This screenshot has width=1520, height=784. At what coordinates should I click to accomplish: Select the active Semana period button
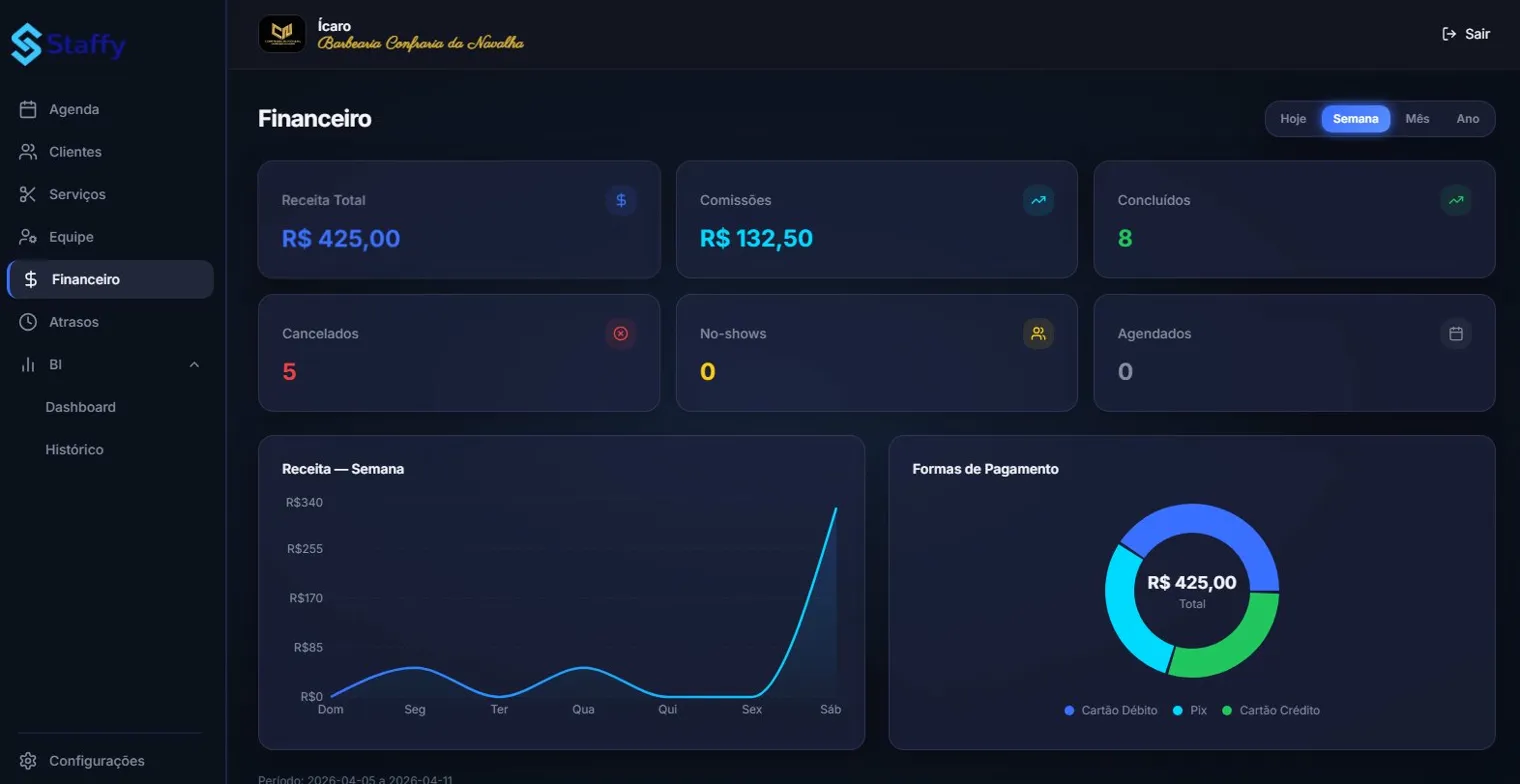pyautogui.click(x=1356, y=119)
